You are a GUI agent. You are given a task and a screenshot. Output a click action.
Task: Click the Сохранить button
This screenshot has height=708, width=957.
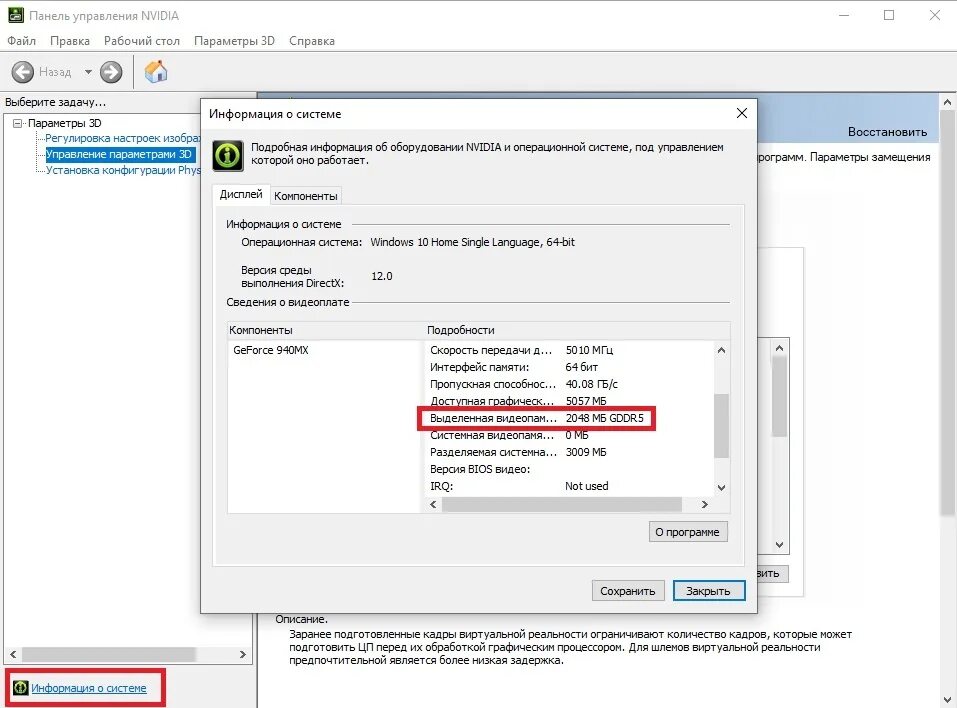pyautogui.click(x=627, y=591)
